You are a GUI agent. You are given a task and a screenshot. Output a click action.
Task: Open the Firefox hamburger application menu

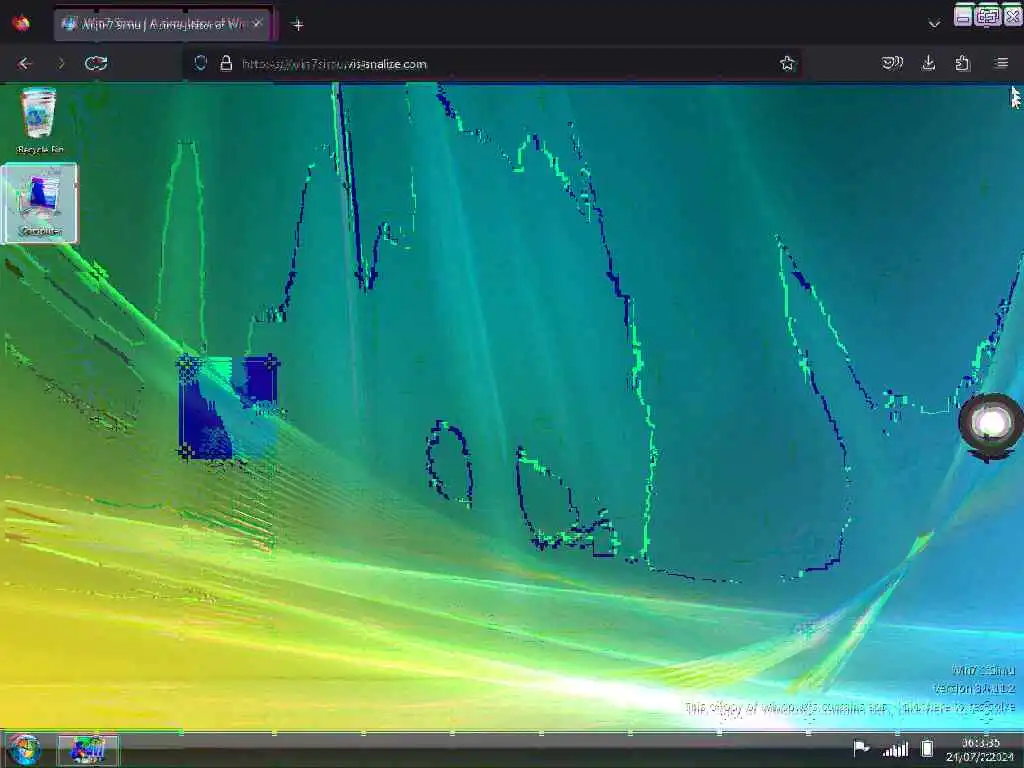[1001, 63]
